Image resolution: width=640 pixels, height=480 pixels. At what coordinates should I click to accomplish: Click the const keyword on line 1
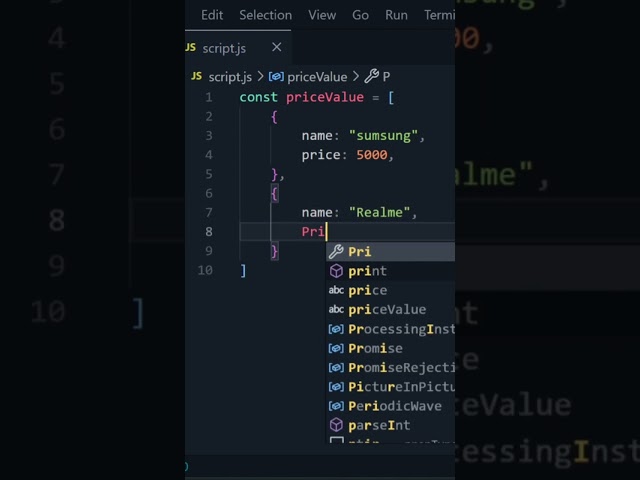tap(258, 98)
